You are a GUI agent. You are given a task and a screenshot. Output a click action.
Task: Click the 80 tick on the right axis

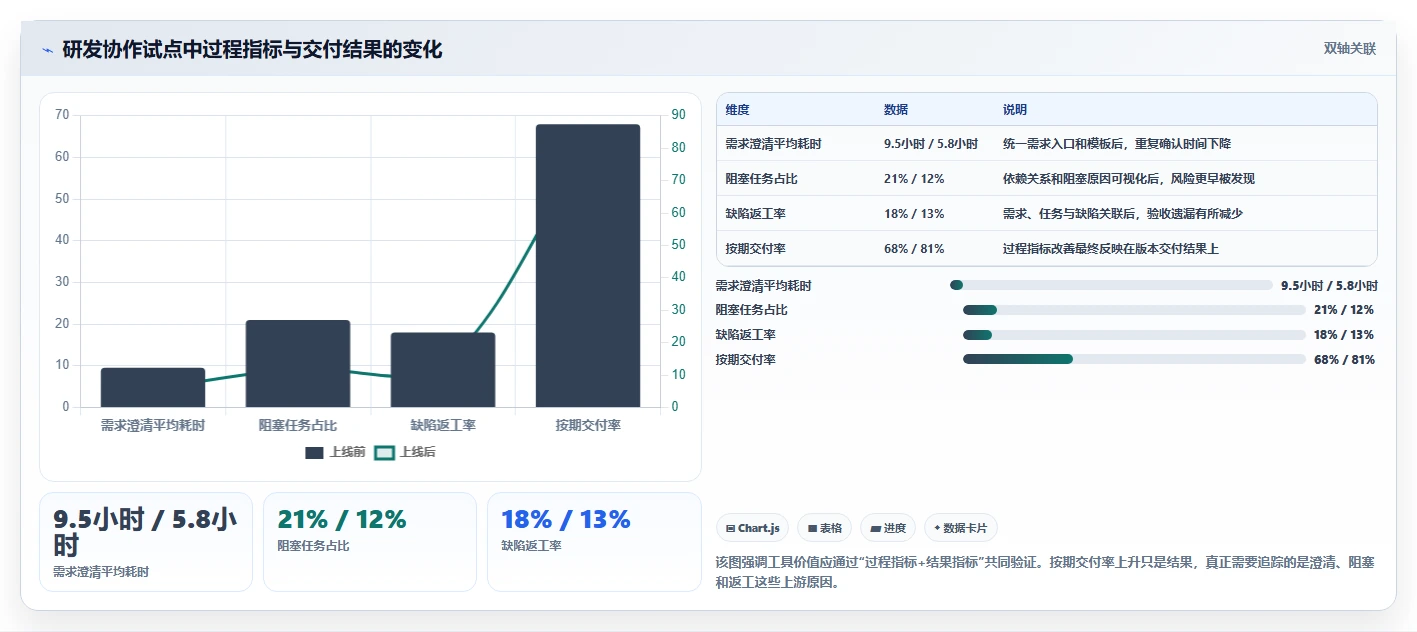coord(678,148)
